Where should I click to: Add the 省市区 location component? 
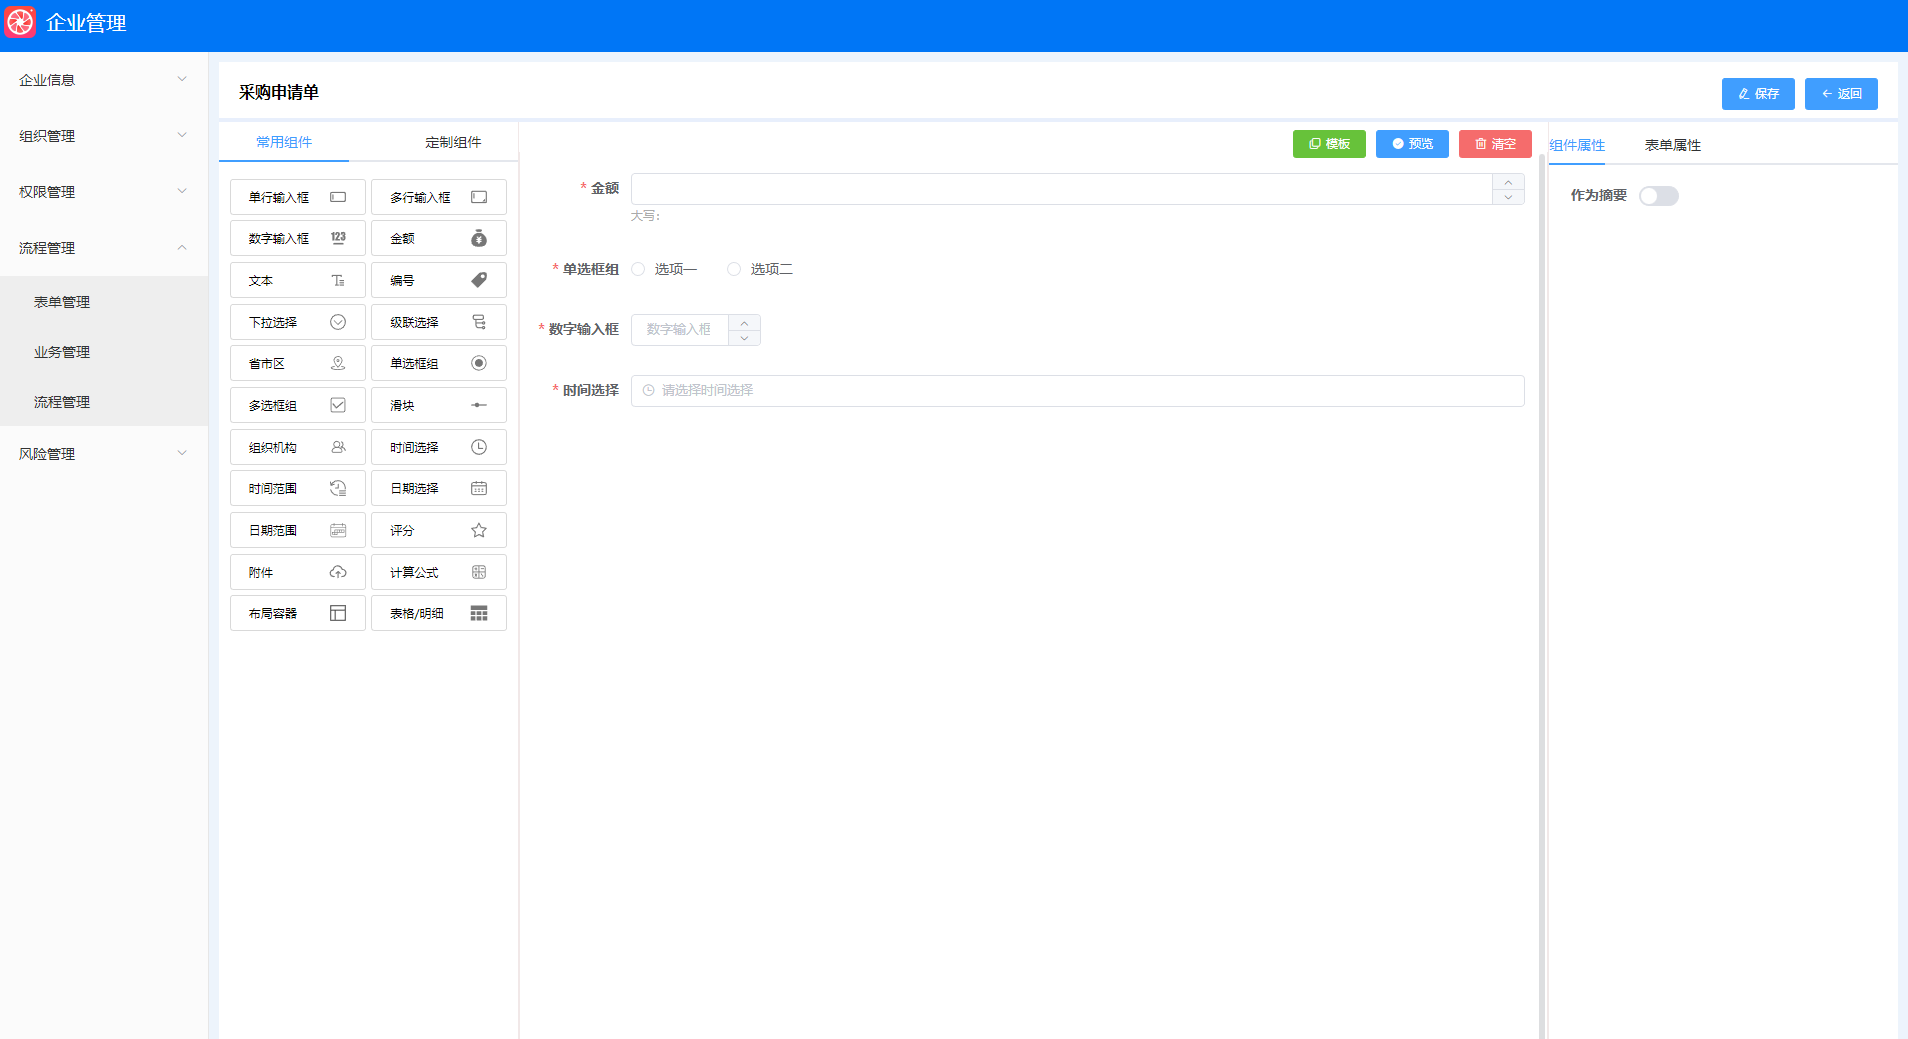(x=298, y=363)
